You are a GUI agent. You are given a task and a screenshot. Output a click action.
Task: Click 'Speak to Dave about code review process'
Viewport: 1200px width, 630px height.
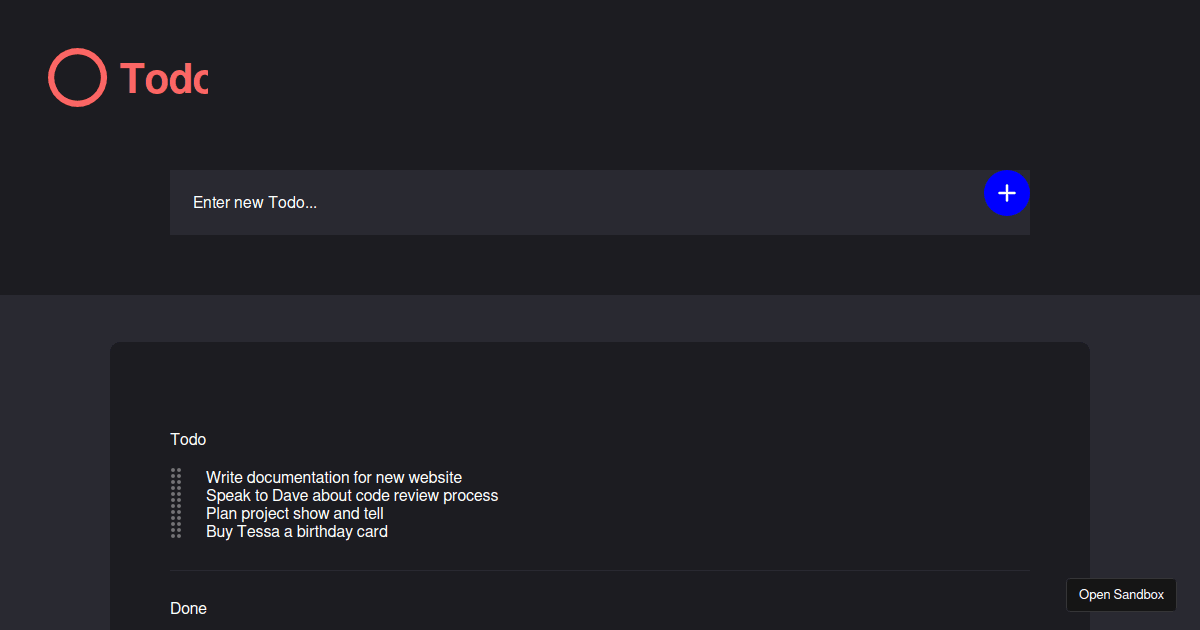[352, 496]
